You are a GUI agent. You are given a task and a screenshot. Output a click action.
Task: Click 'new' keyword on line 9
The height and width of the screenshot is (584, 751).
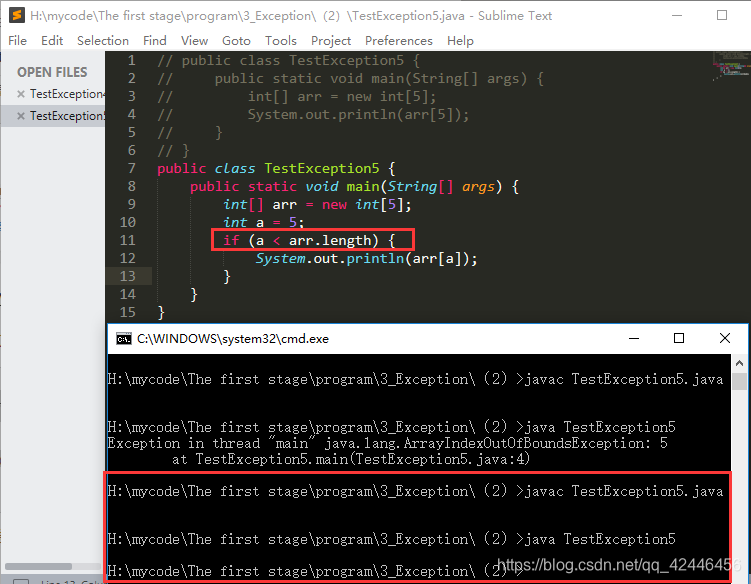(334, 205)
